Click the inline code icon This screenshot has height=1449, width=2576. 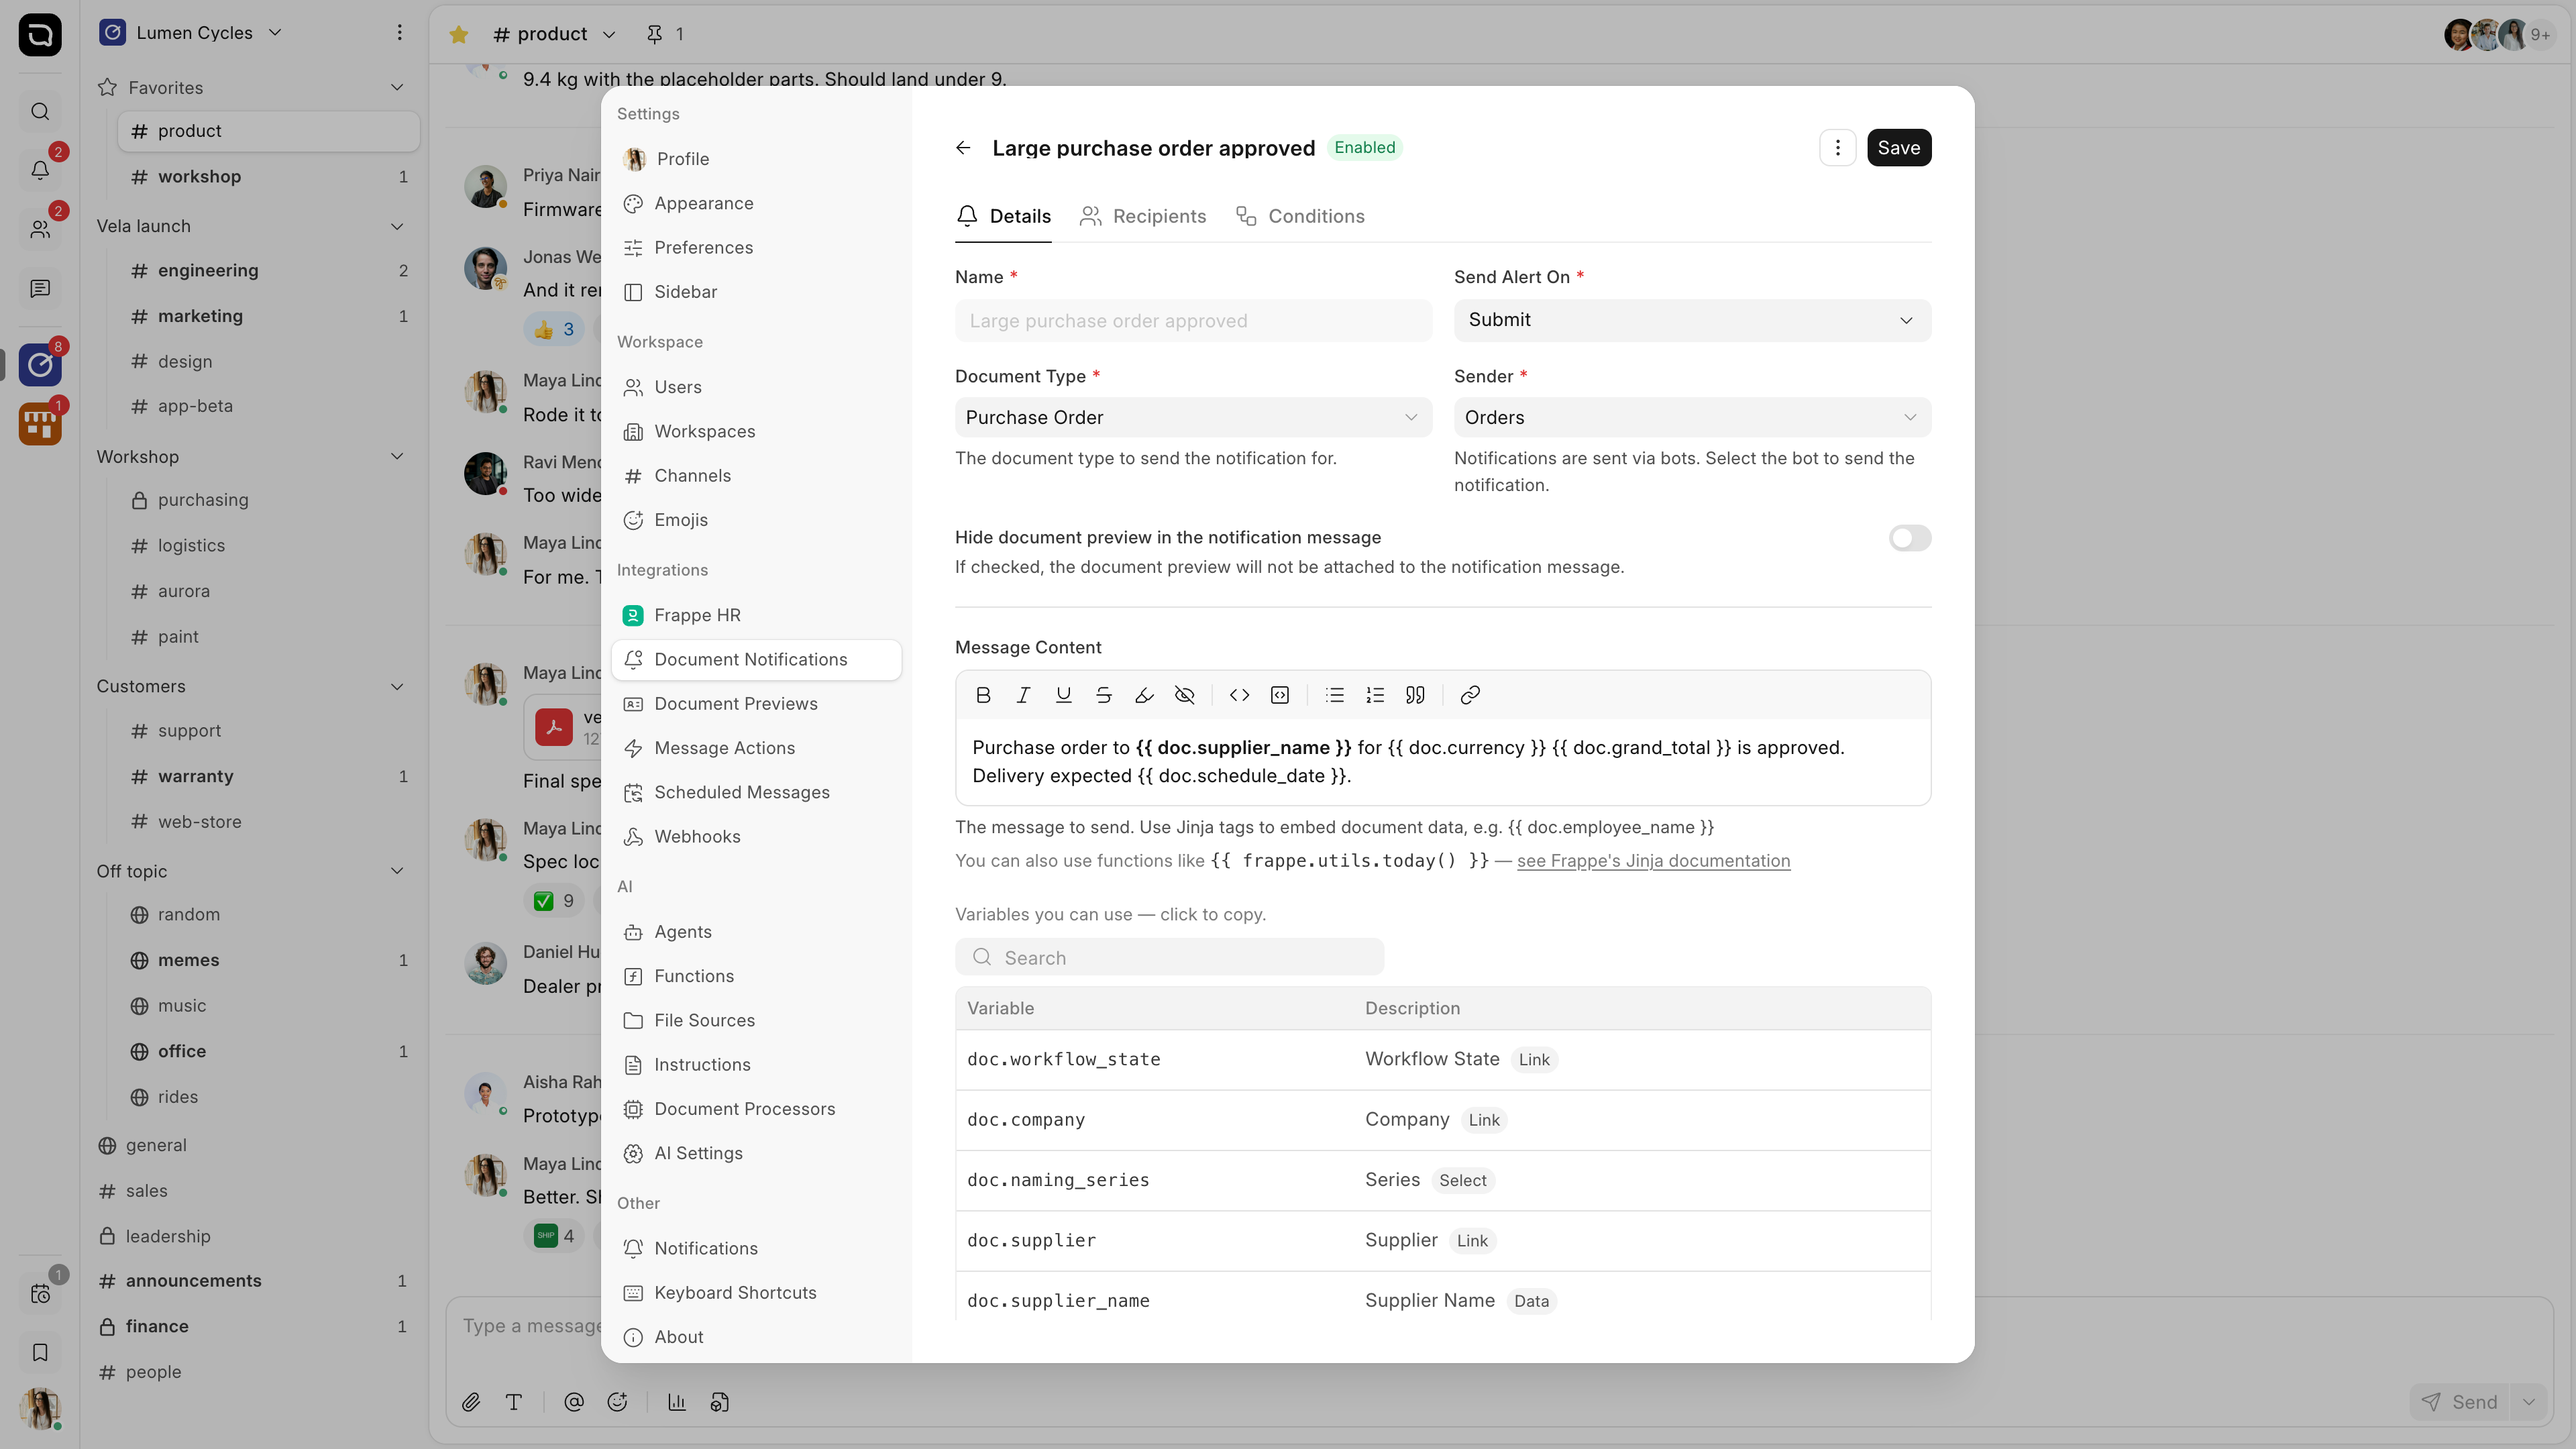coord(1239,695)
